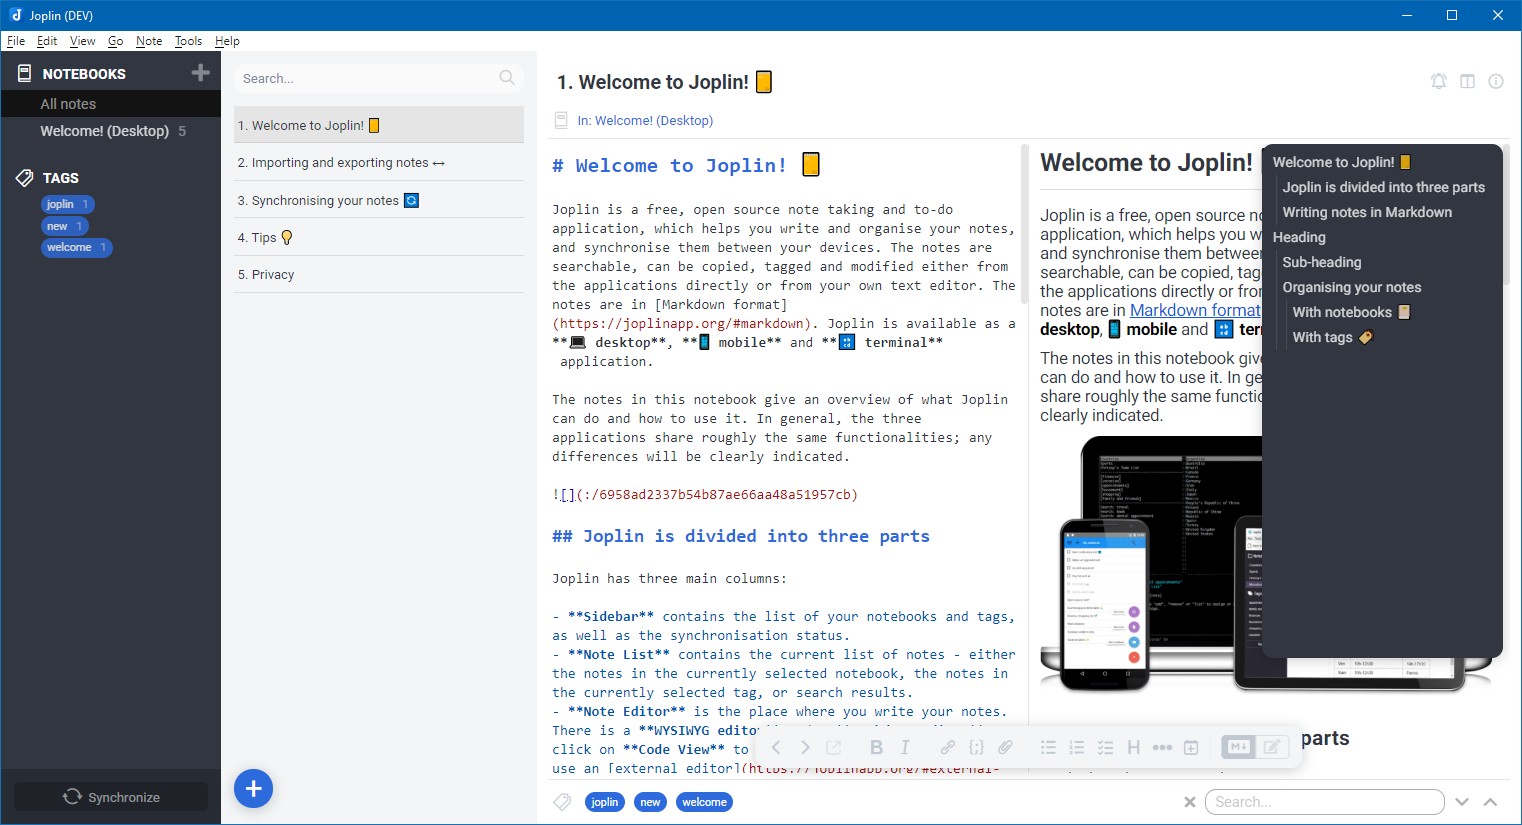This screenshot has width=1522, height=825.
Task: Insert a code block
Action: point(976,747)
